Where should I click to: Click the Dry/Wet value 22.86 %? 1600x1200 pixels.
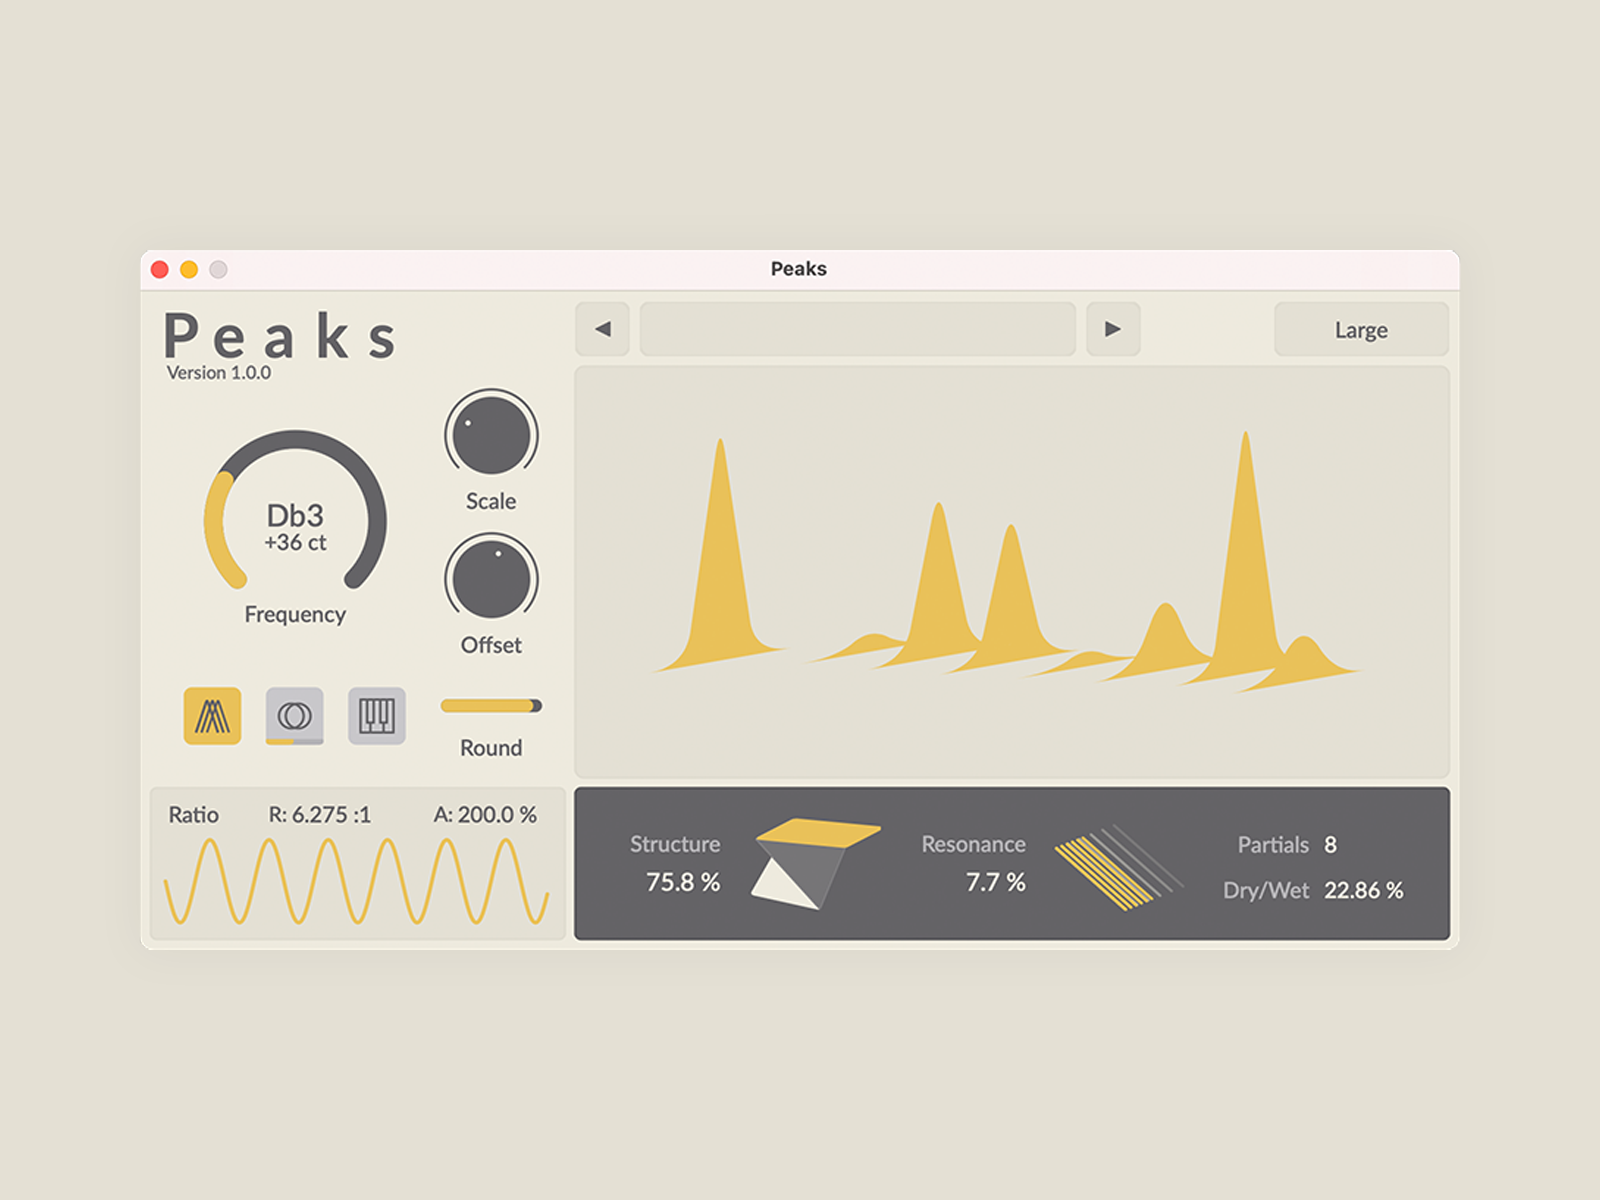(x=1363, y=890)
